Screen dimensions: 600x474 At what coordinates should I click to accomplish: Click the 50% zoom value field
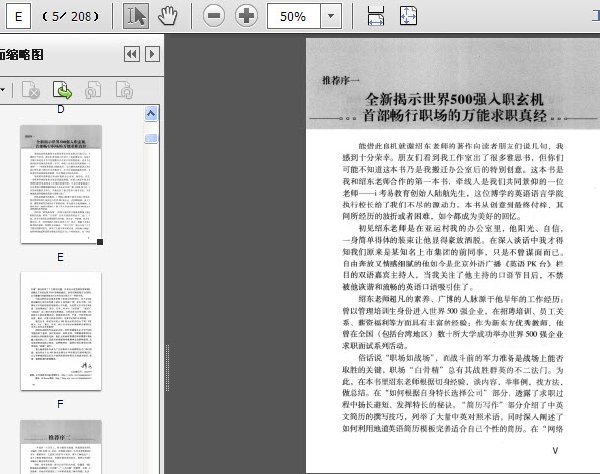293,16
